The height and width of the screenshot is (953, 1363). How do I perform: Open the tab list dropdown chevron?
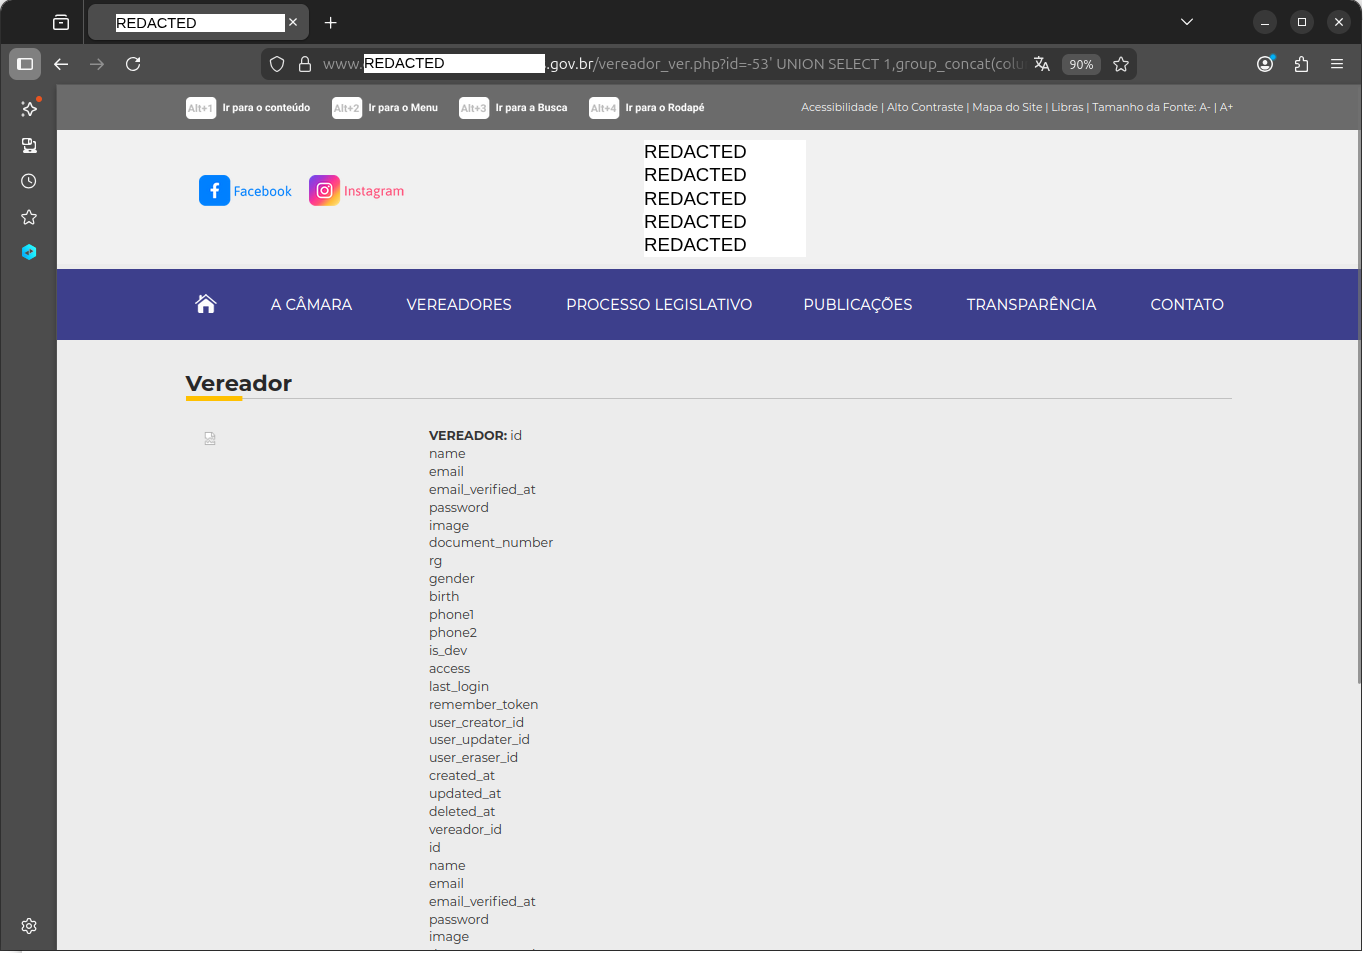click(x=1186, y=21)
